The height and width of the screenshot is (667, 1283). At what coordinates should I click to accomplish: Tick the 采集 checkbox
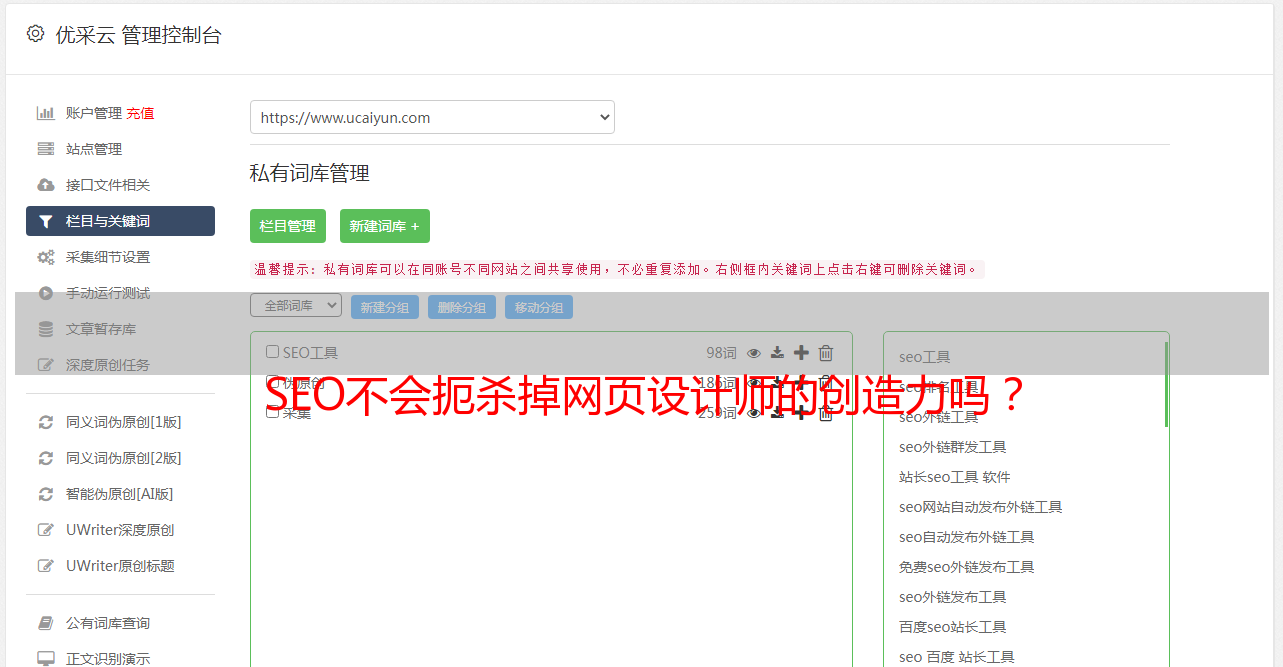pos(272,412)
